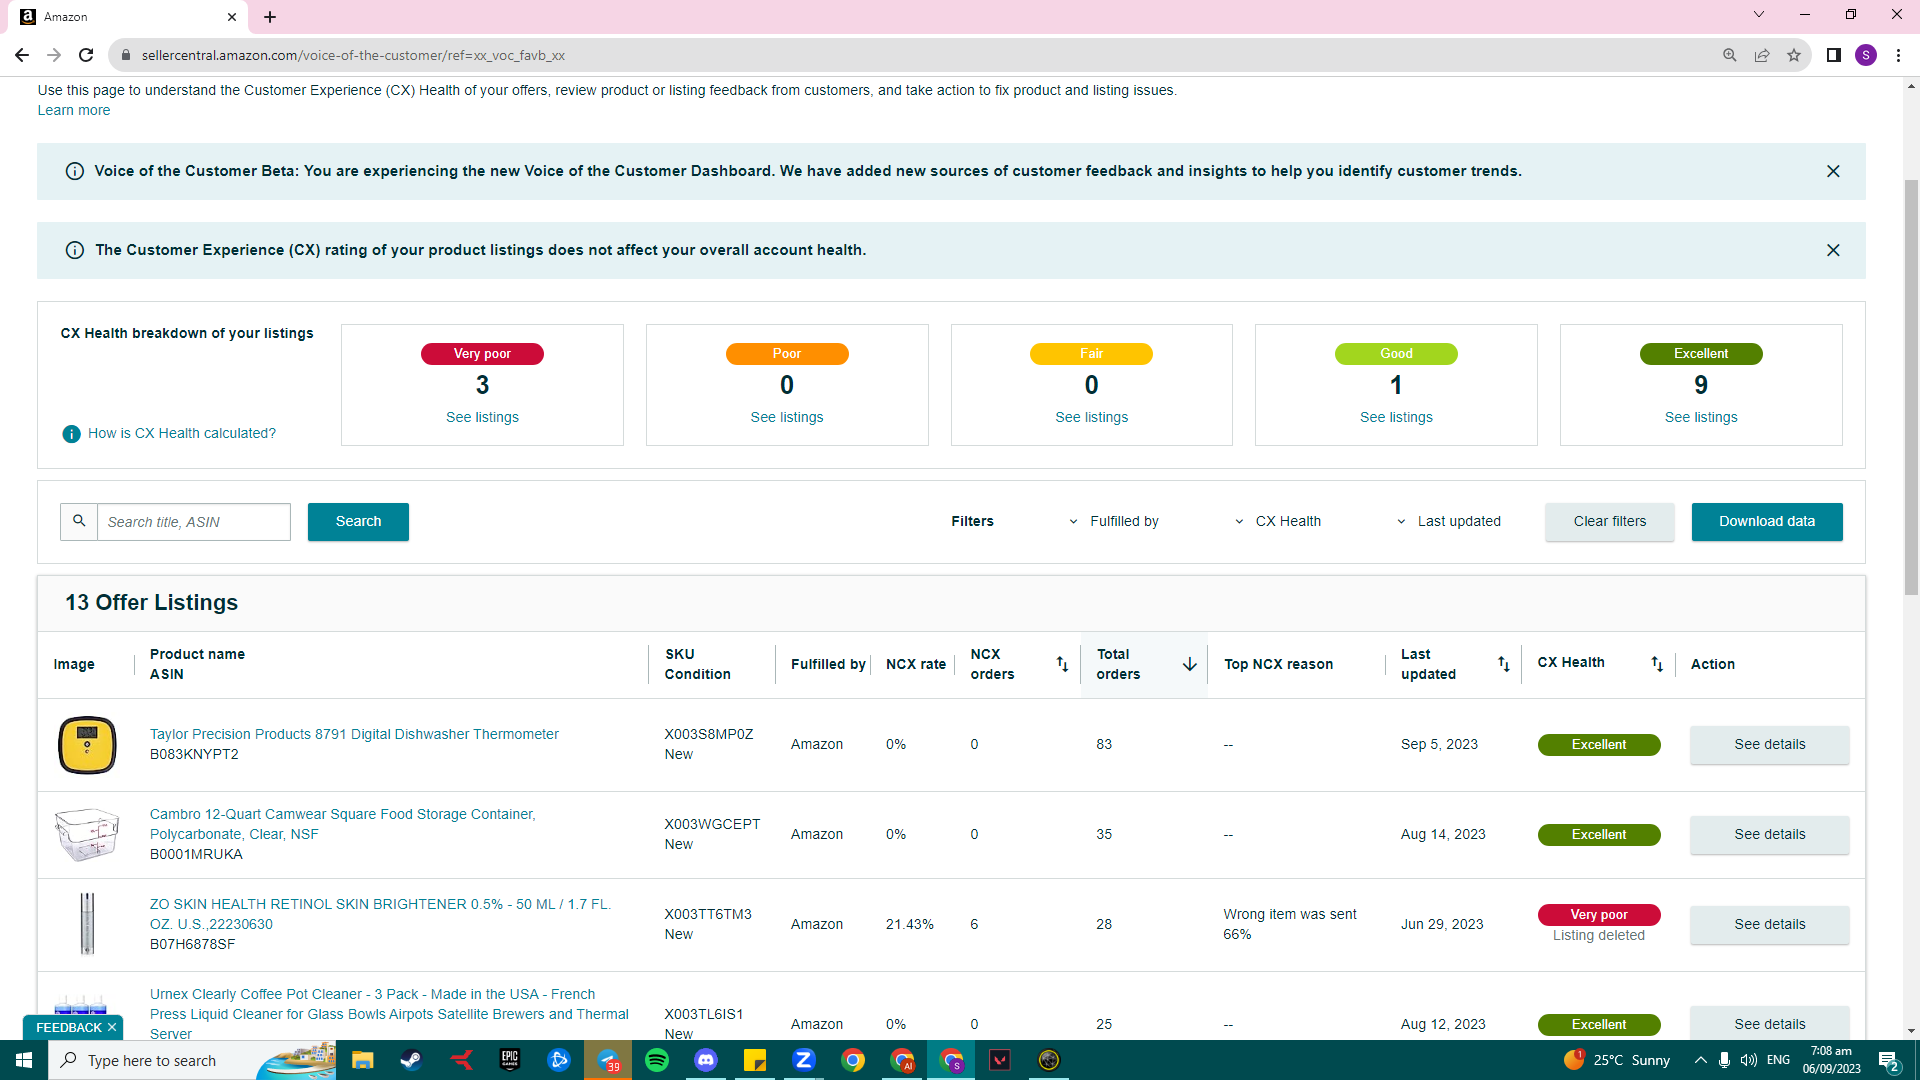See details for Taylor Thermometer row
The height and width of the screenshot is (1080, 1920).
point(1769,745)
